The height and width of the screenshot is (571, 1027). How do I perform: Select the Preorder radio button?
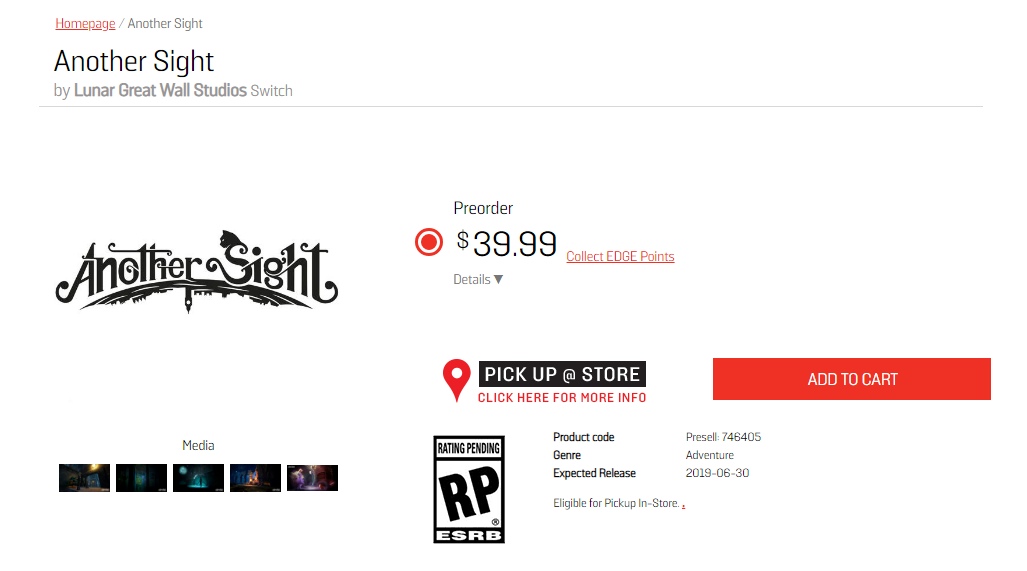pyautogui.click(x=429, y=242)
